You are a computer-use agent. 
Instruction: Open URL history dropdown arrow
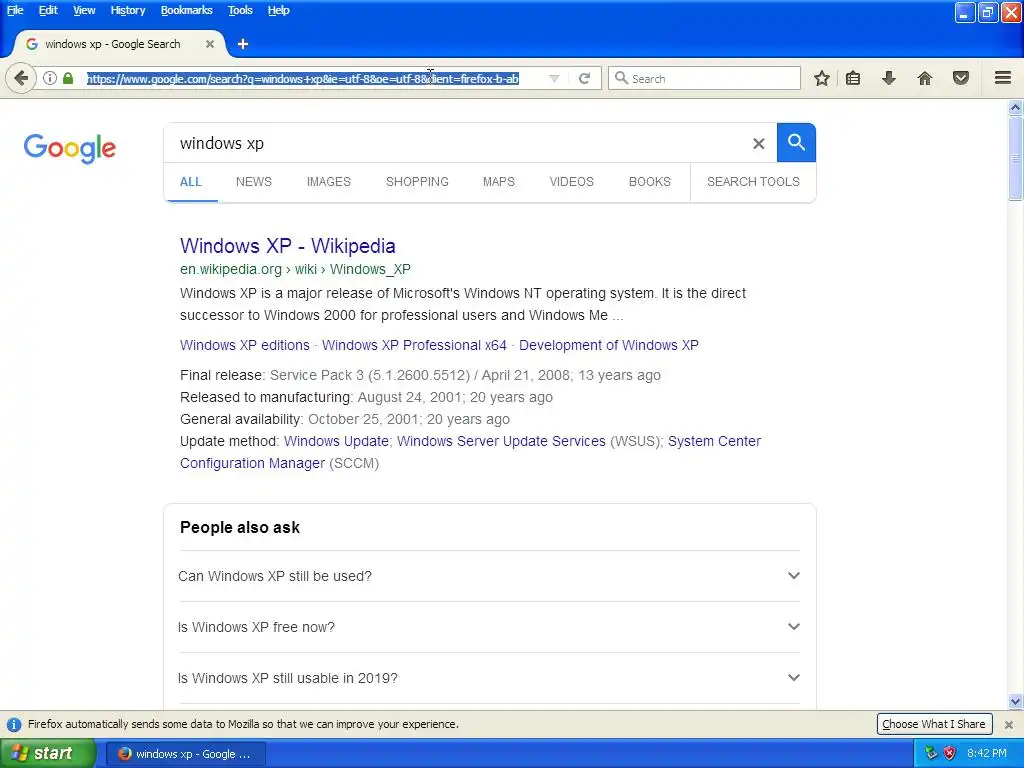(554, 78)
